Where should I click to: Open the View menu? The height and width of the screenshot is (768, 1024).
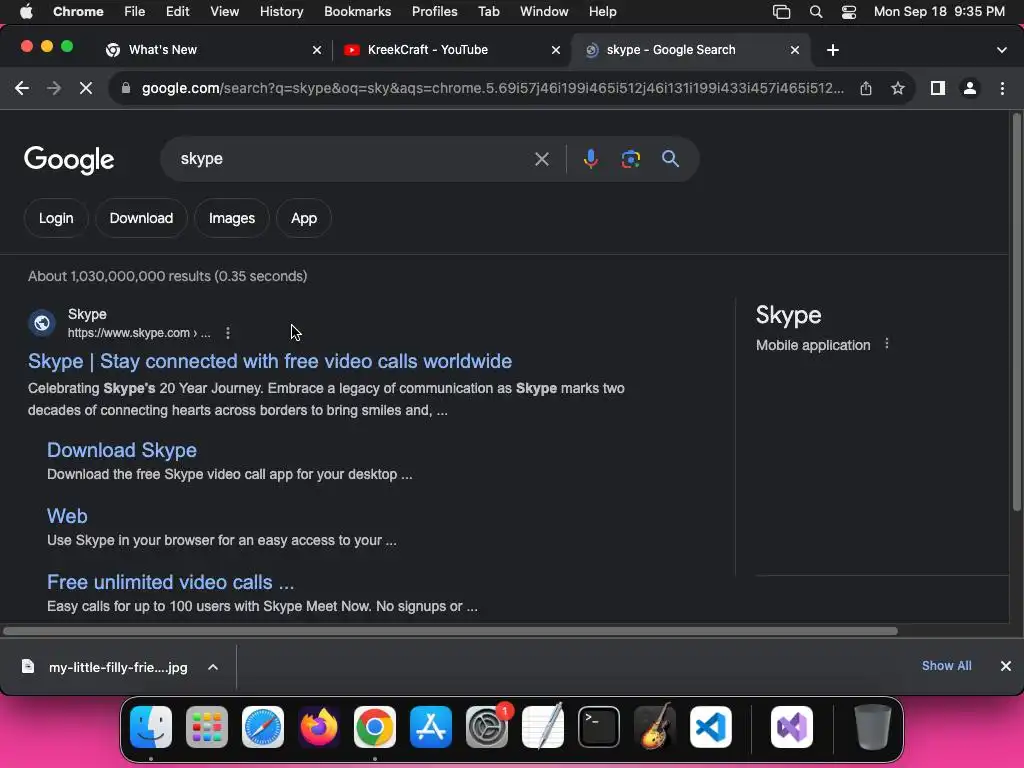tap(225, 12)
